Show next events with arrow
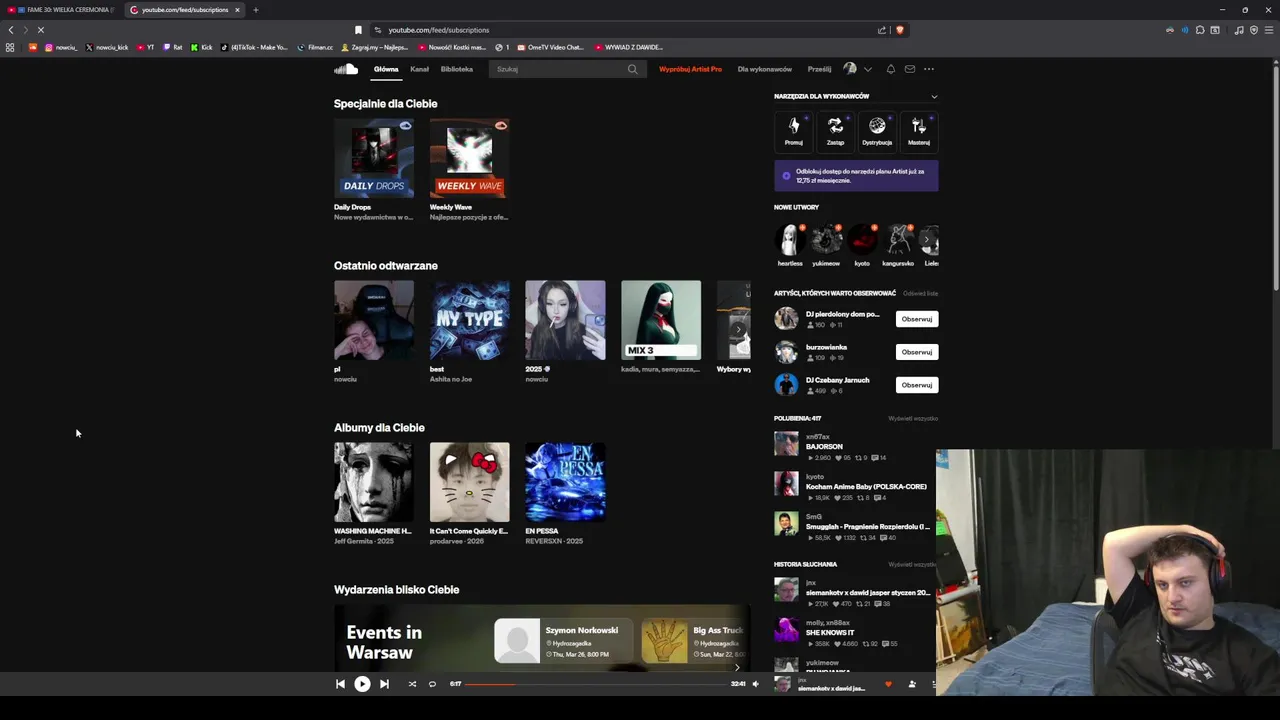1280x720 pixels. pos(738,667)
